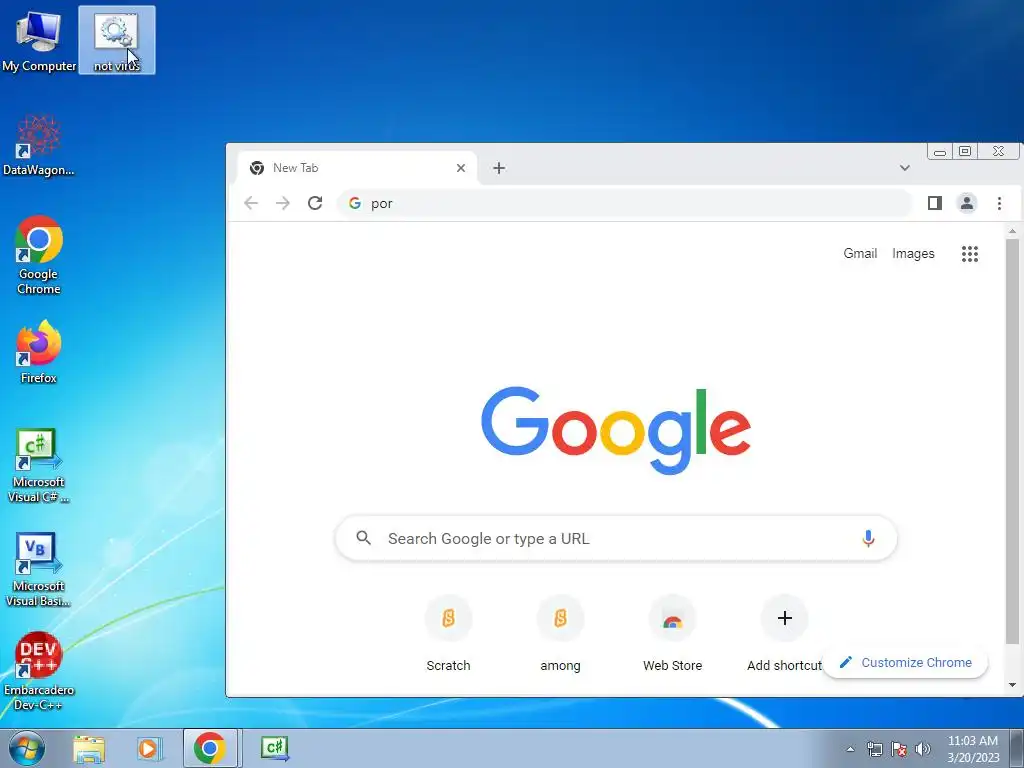Select the Google Chrome desktop shortcut
Screen dimensions: 1024x768
[x=39, y=255]
